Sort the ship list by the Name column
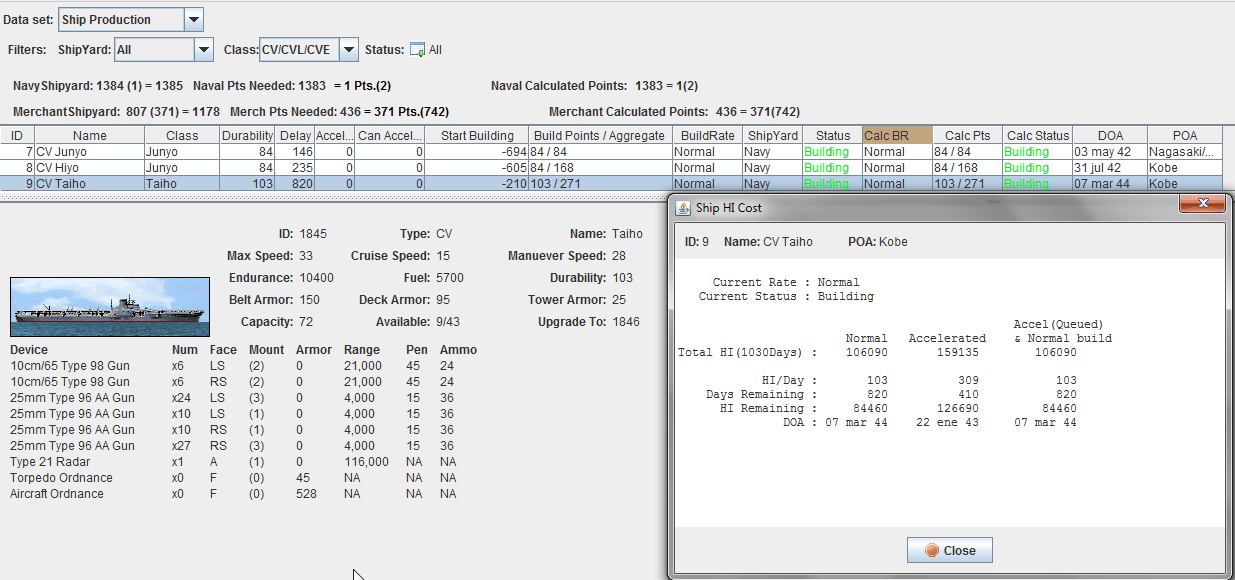This screenshot has height=580, width=1235. 89,135
